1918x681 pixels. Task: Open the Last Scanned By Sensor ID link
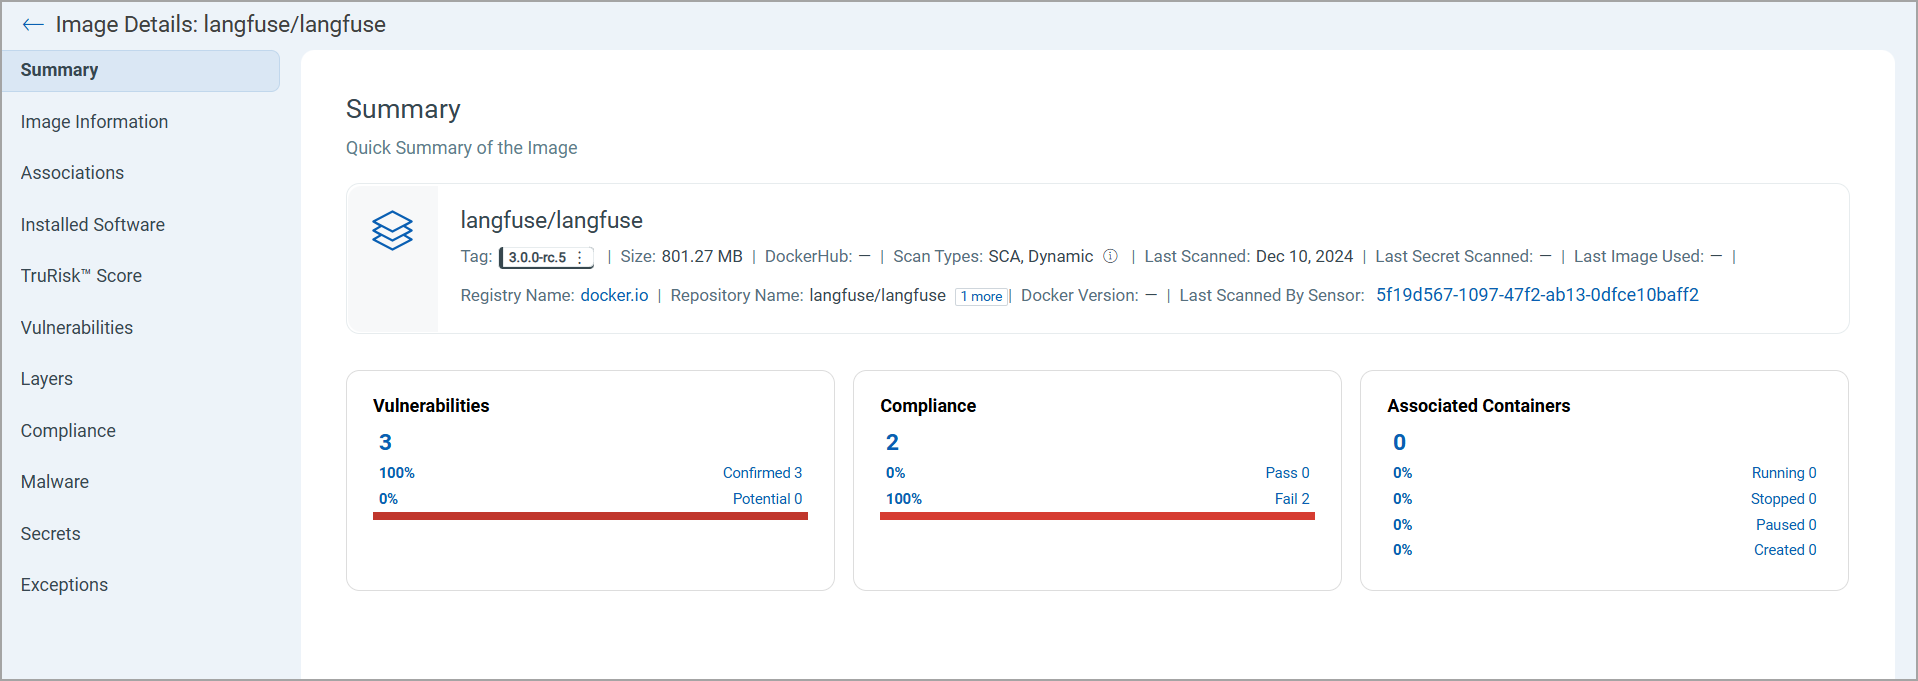coord(1536,295)
